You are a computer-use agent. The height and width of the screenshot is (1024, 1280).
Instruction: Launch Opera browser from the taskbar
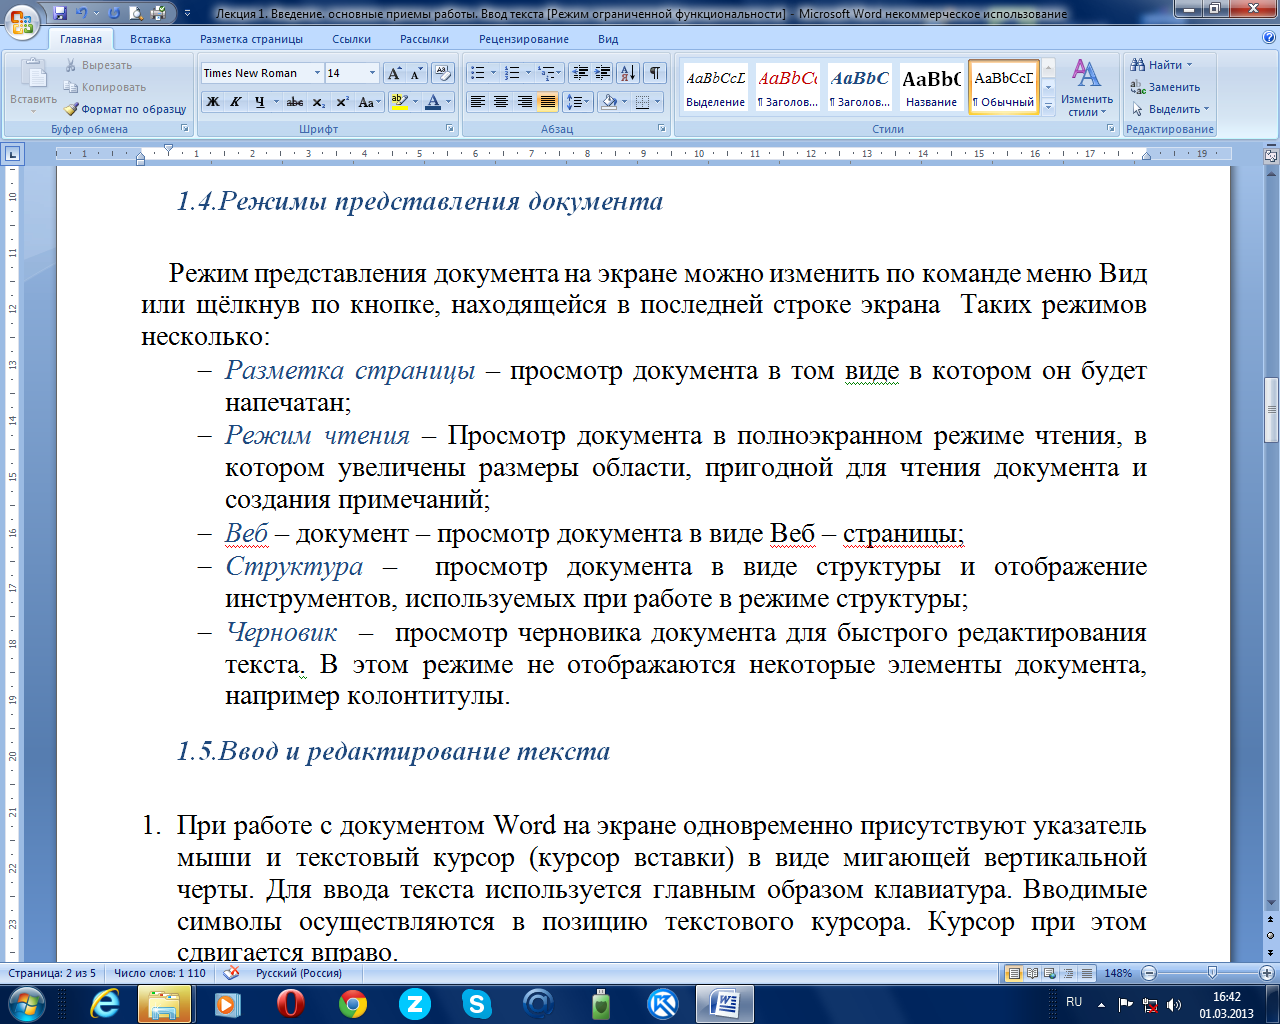291,1003
